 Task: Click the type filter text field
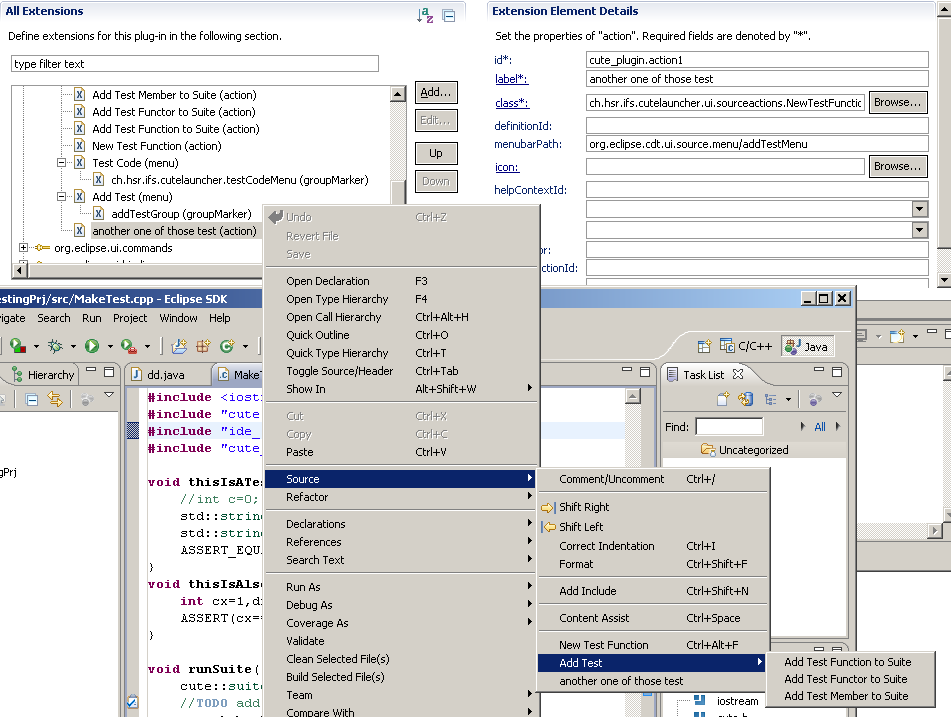tap(195, 64)
